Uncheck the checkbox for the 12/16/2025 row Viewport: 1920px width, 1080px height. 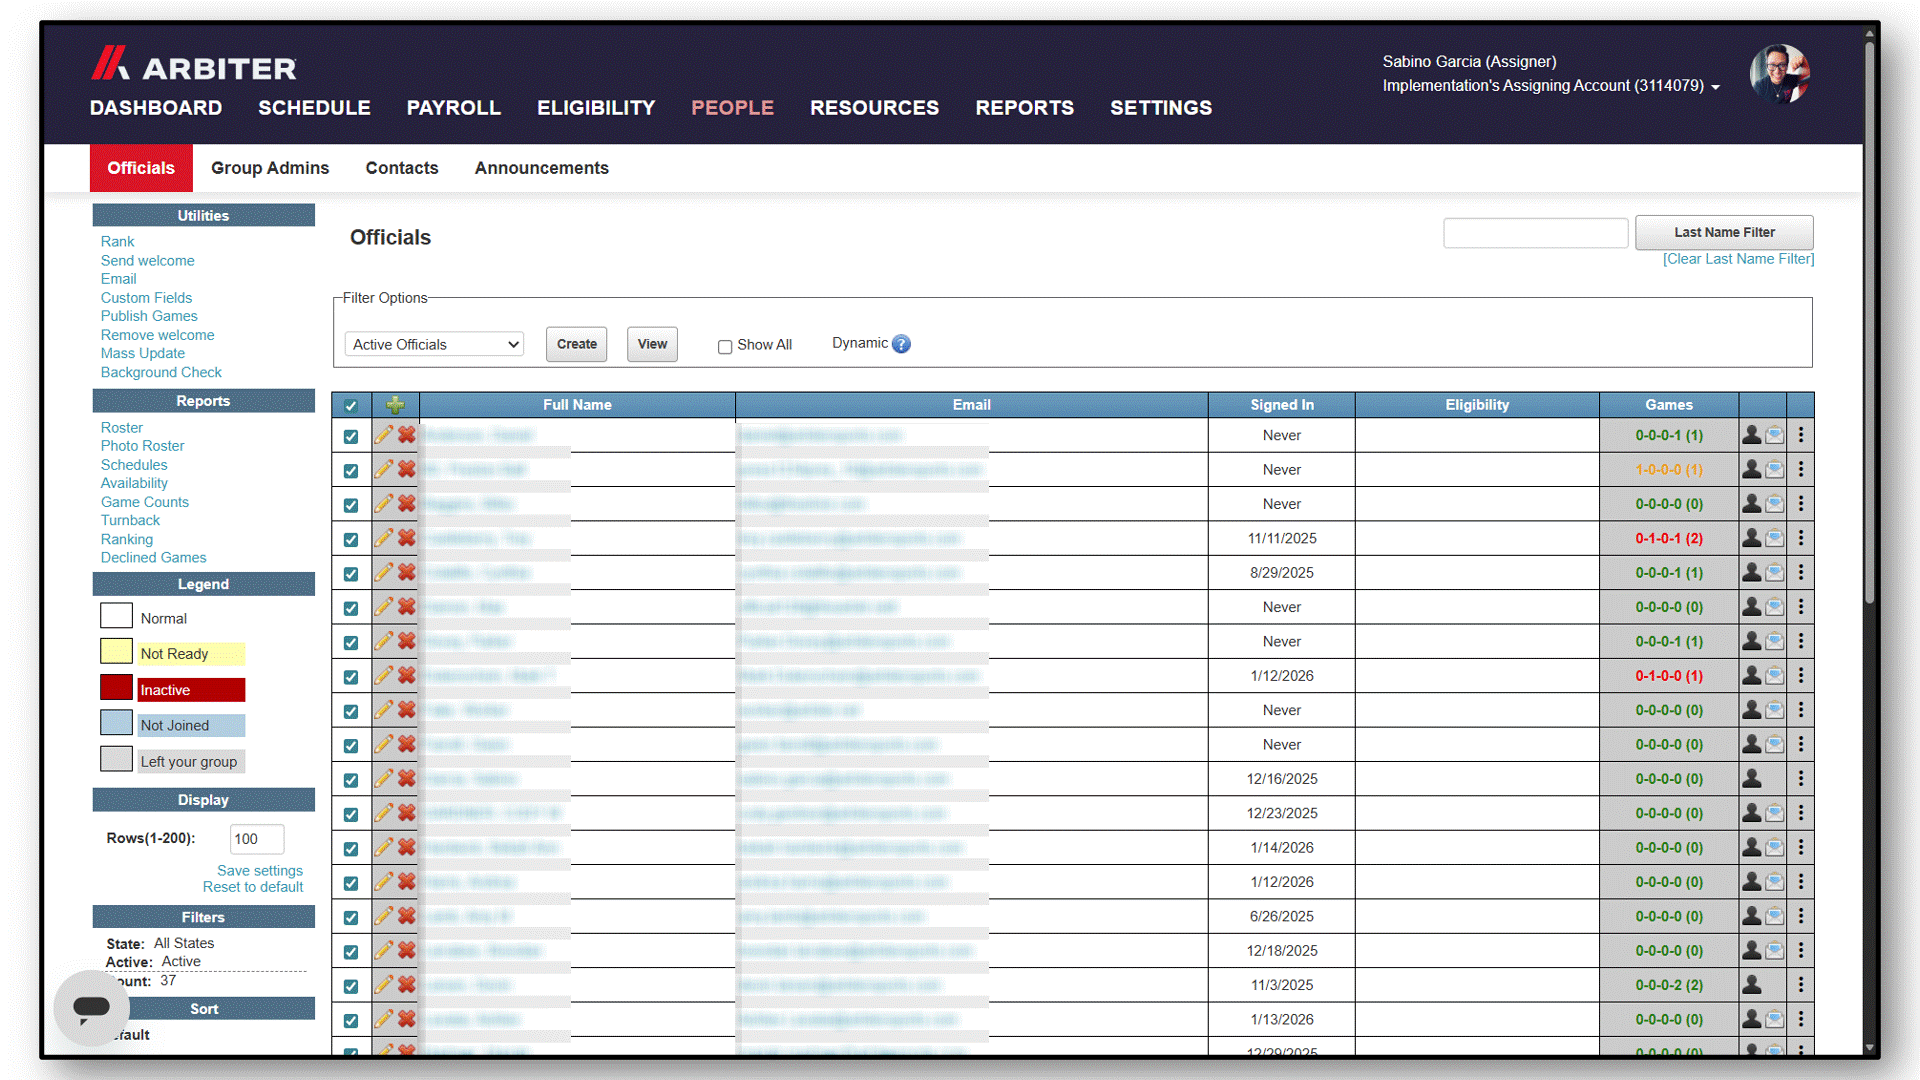[x=350, y=780]
